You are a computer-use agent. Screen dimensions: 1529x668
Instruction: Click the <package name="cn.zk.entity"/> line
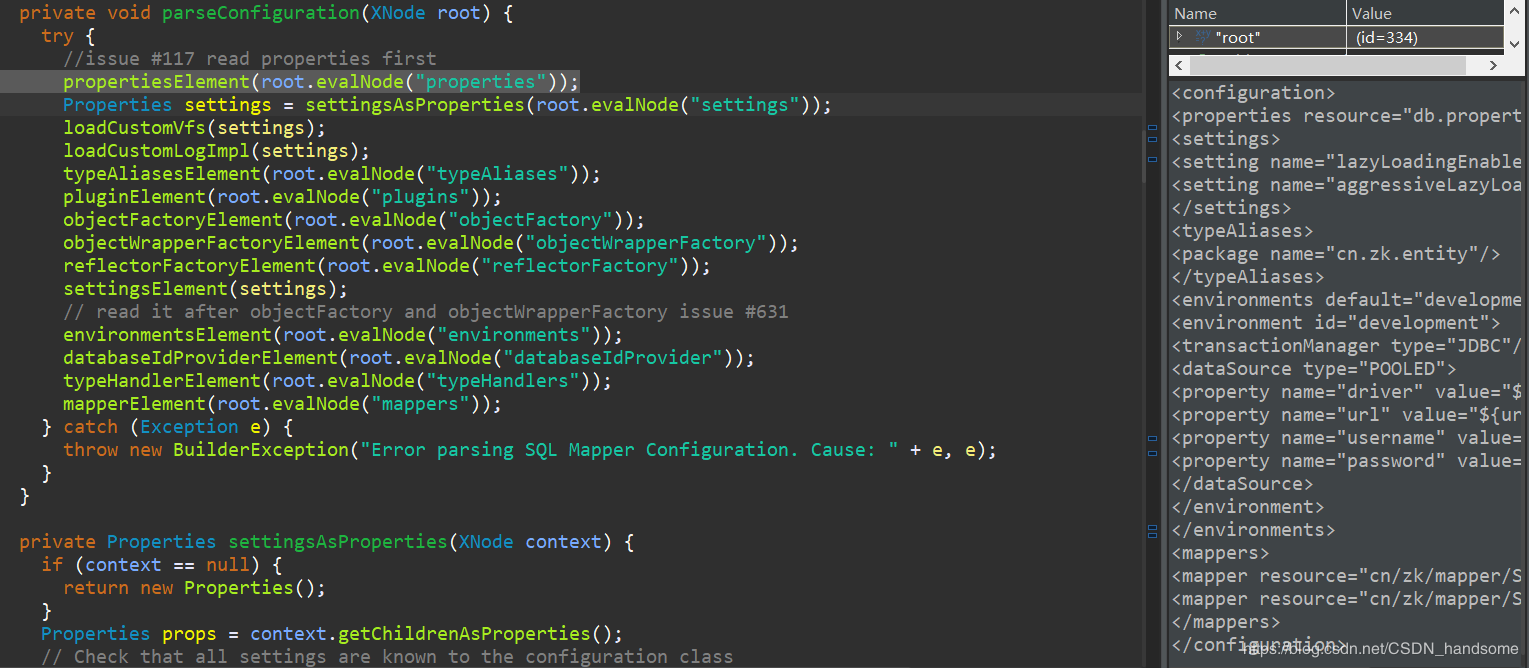click(1336, 254)
